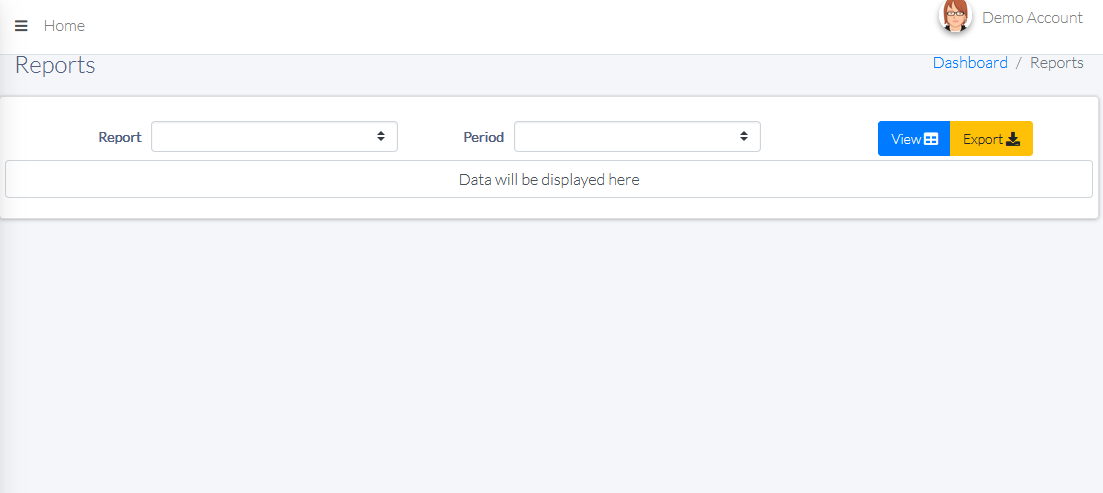
Task: Click the Report dropdown arrow indicator
Action: coord(381,137)
